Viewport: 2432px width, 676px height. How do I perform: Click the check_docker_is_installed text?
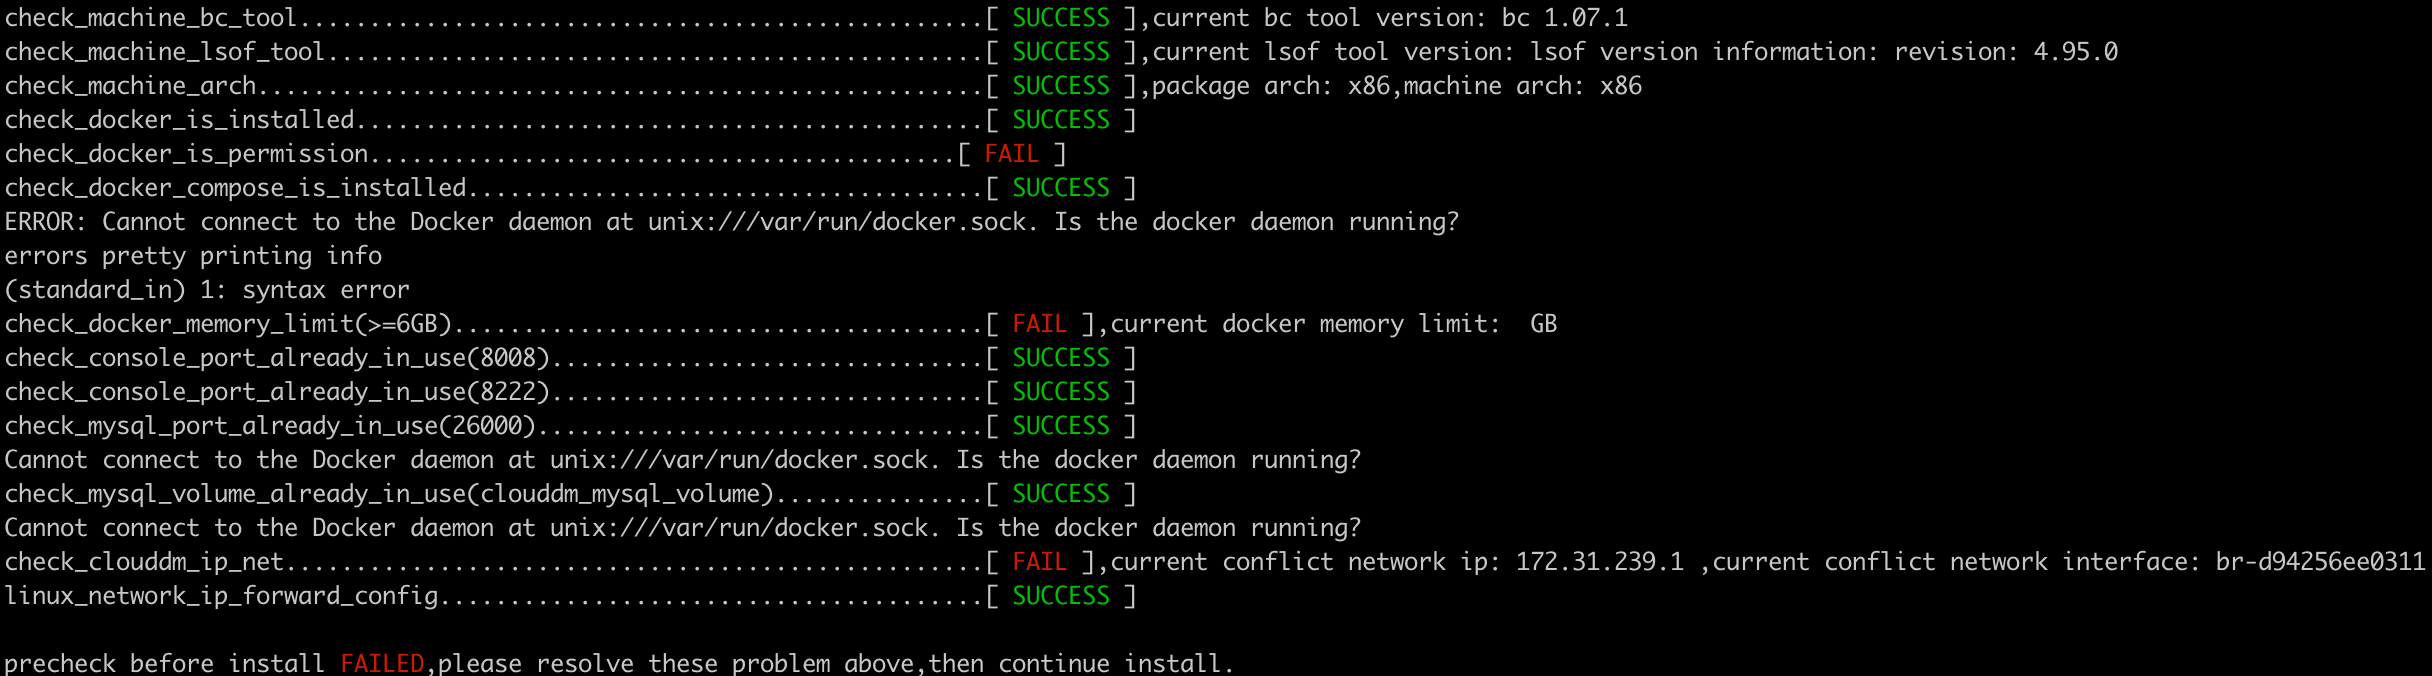[180, 120]
